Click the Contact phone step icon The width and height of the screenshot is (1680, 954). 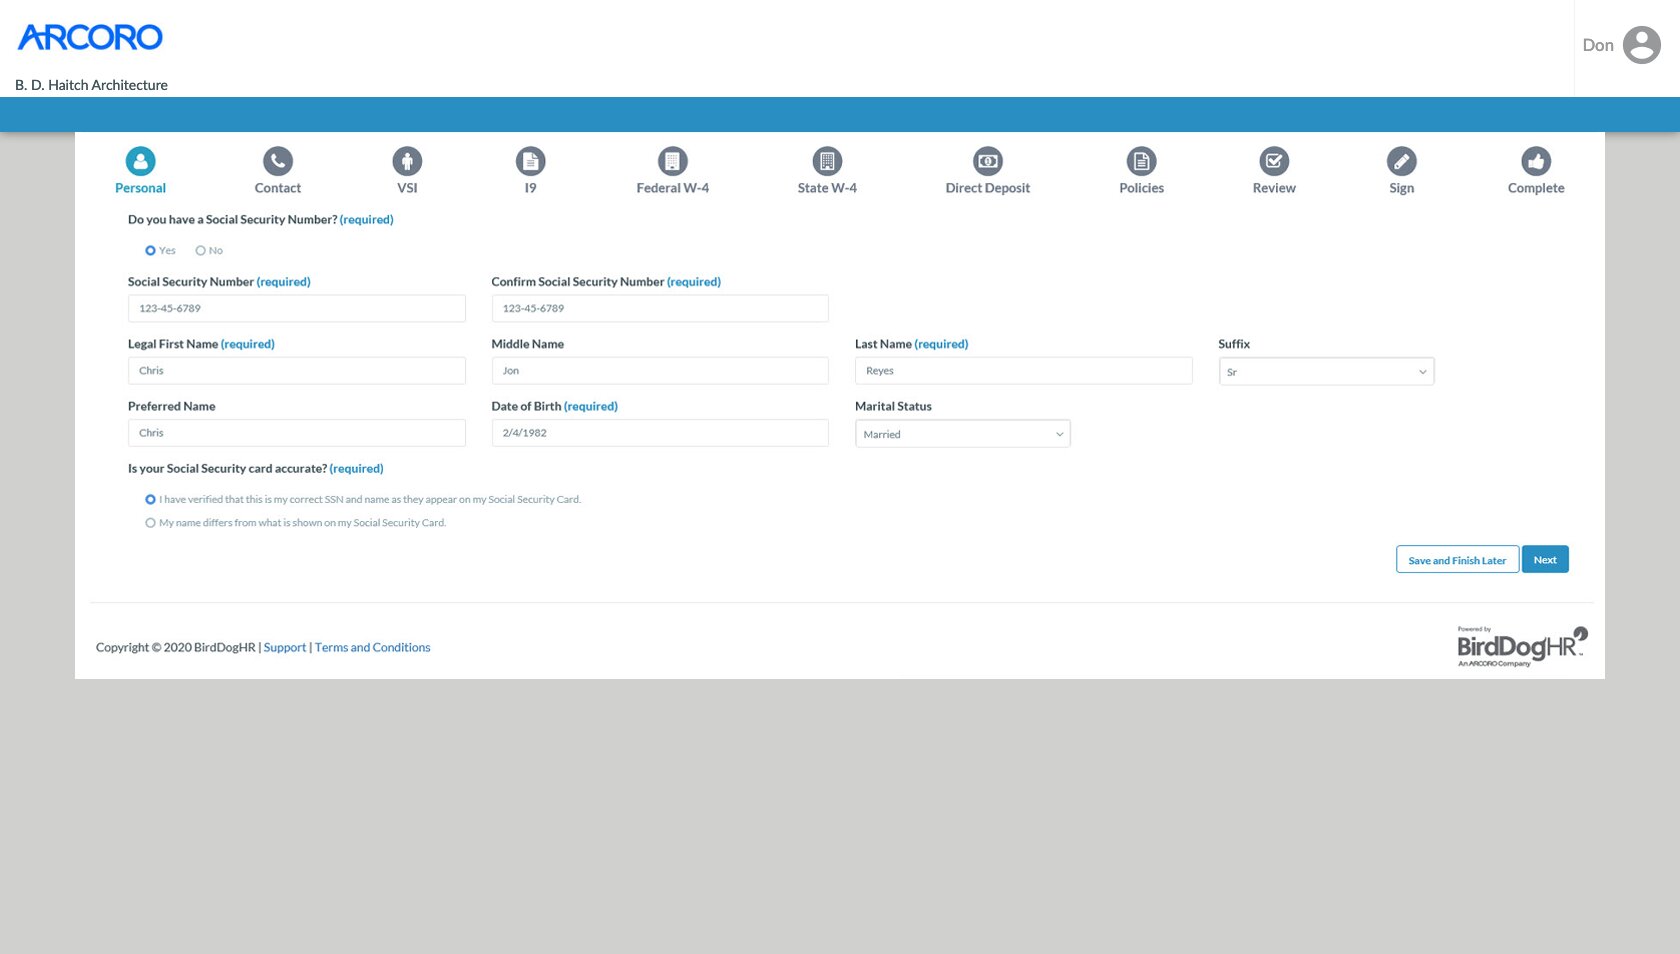(277, 161)
